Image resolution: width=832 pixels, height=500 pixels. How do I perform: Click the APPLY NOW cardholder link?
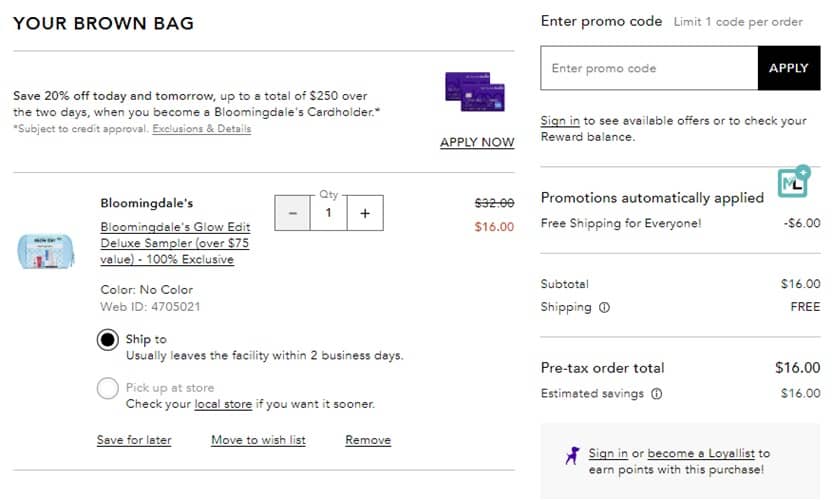pos(477,142)
